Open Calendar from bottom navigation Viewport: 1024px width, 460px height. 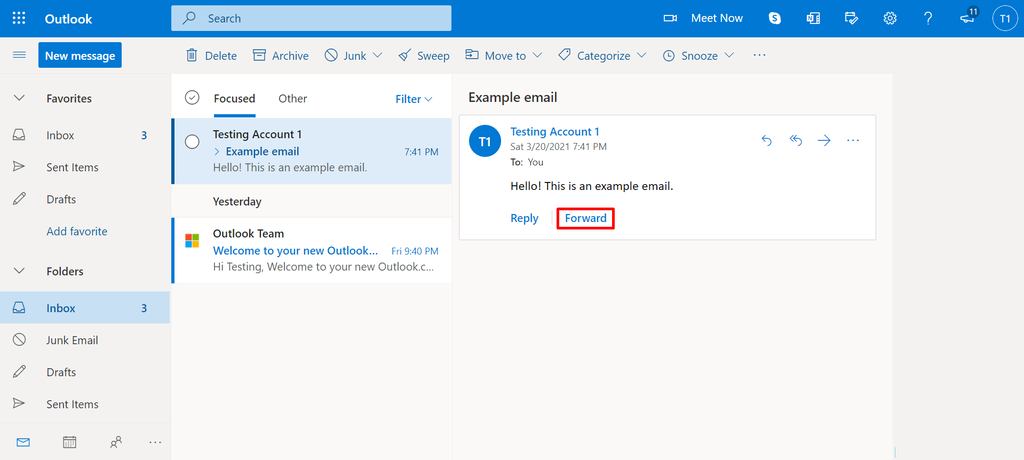click(69, 442)
